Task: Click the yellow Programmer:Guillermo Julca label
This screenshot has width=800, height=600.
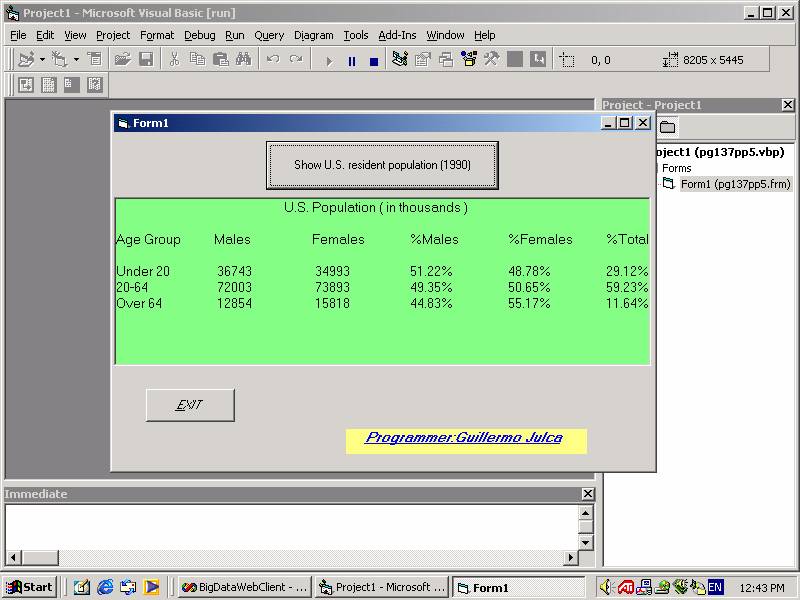Action: tap(465, 439)
